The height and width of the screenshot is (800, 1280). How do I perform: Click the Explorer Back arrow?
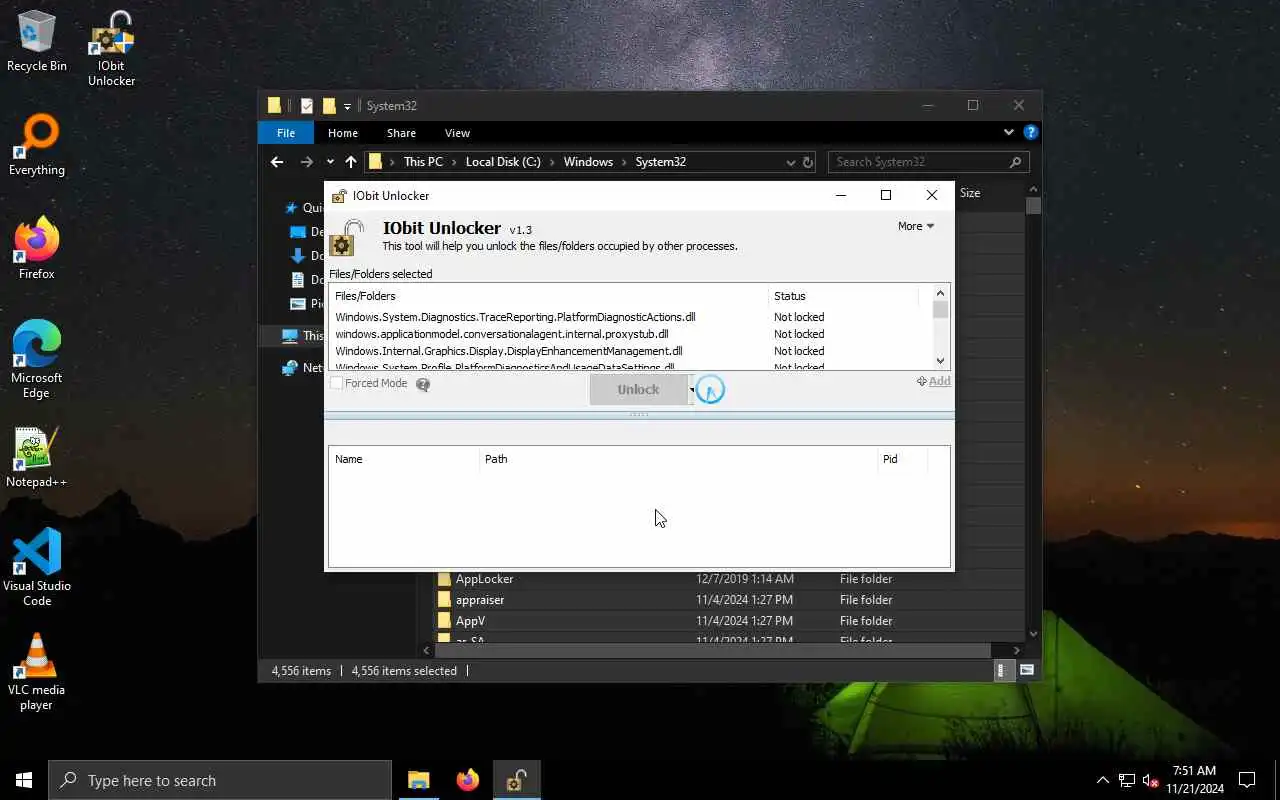point(277,162)
